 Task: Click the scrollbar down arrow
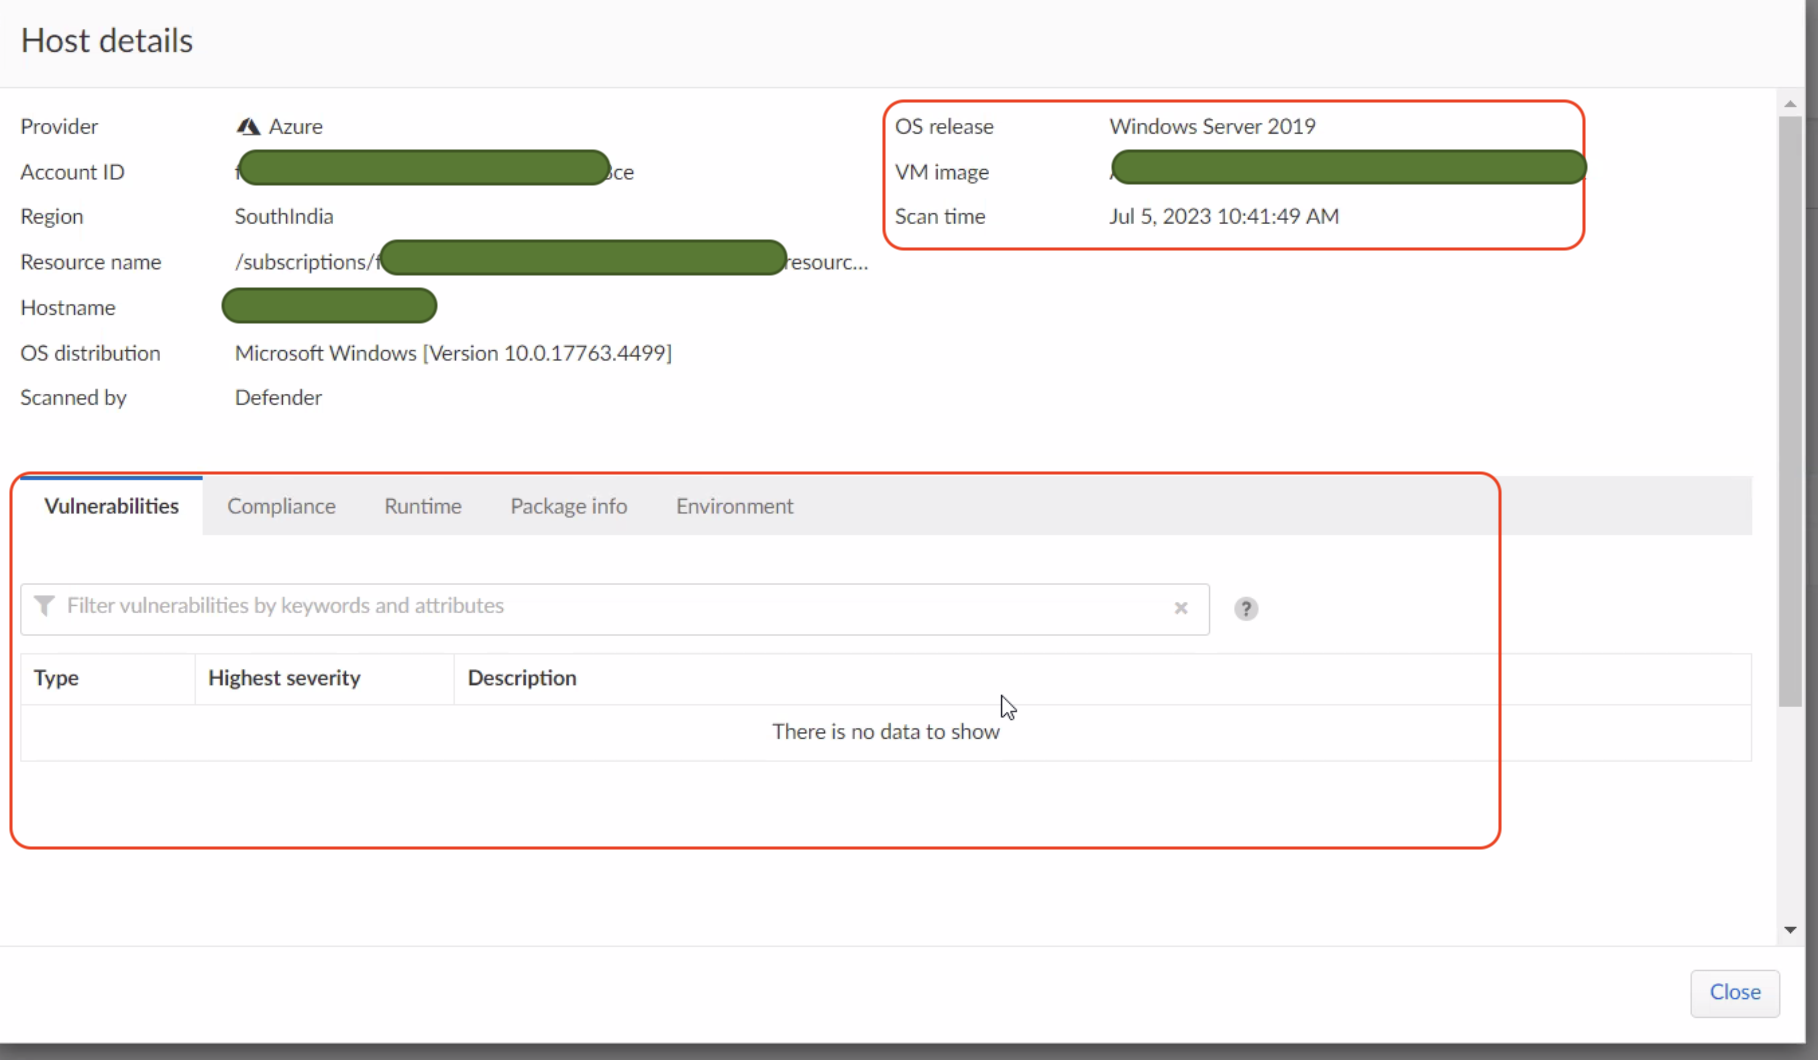[x=1788, y=929]
